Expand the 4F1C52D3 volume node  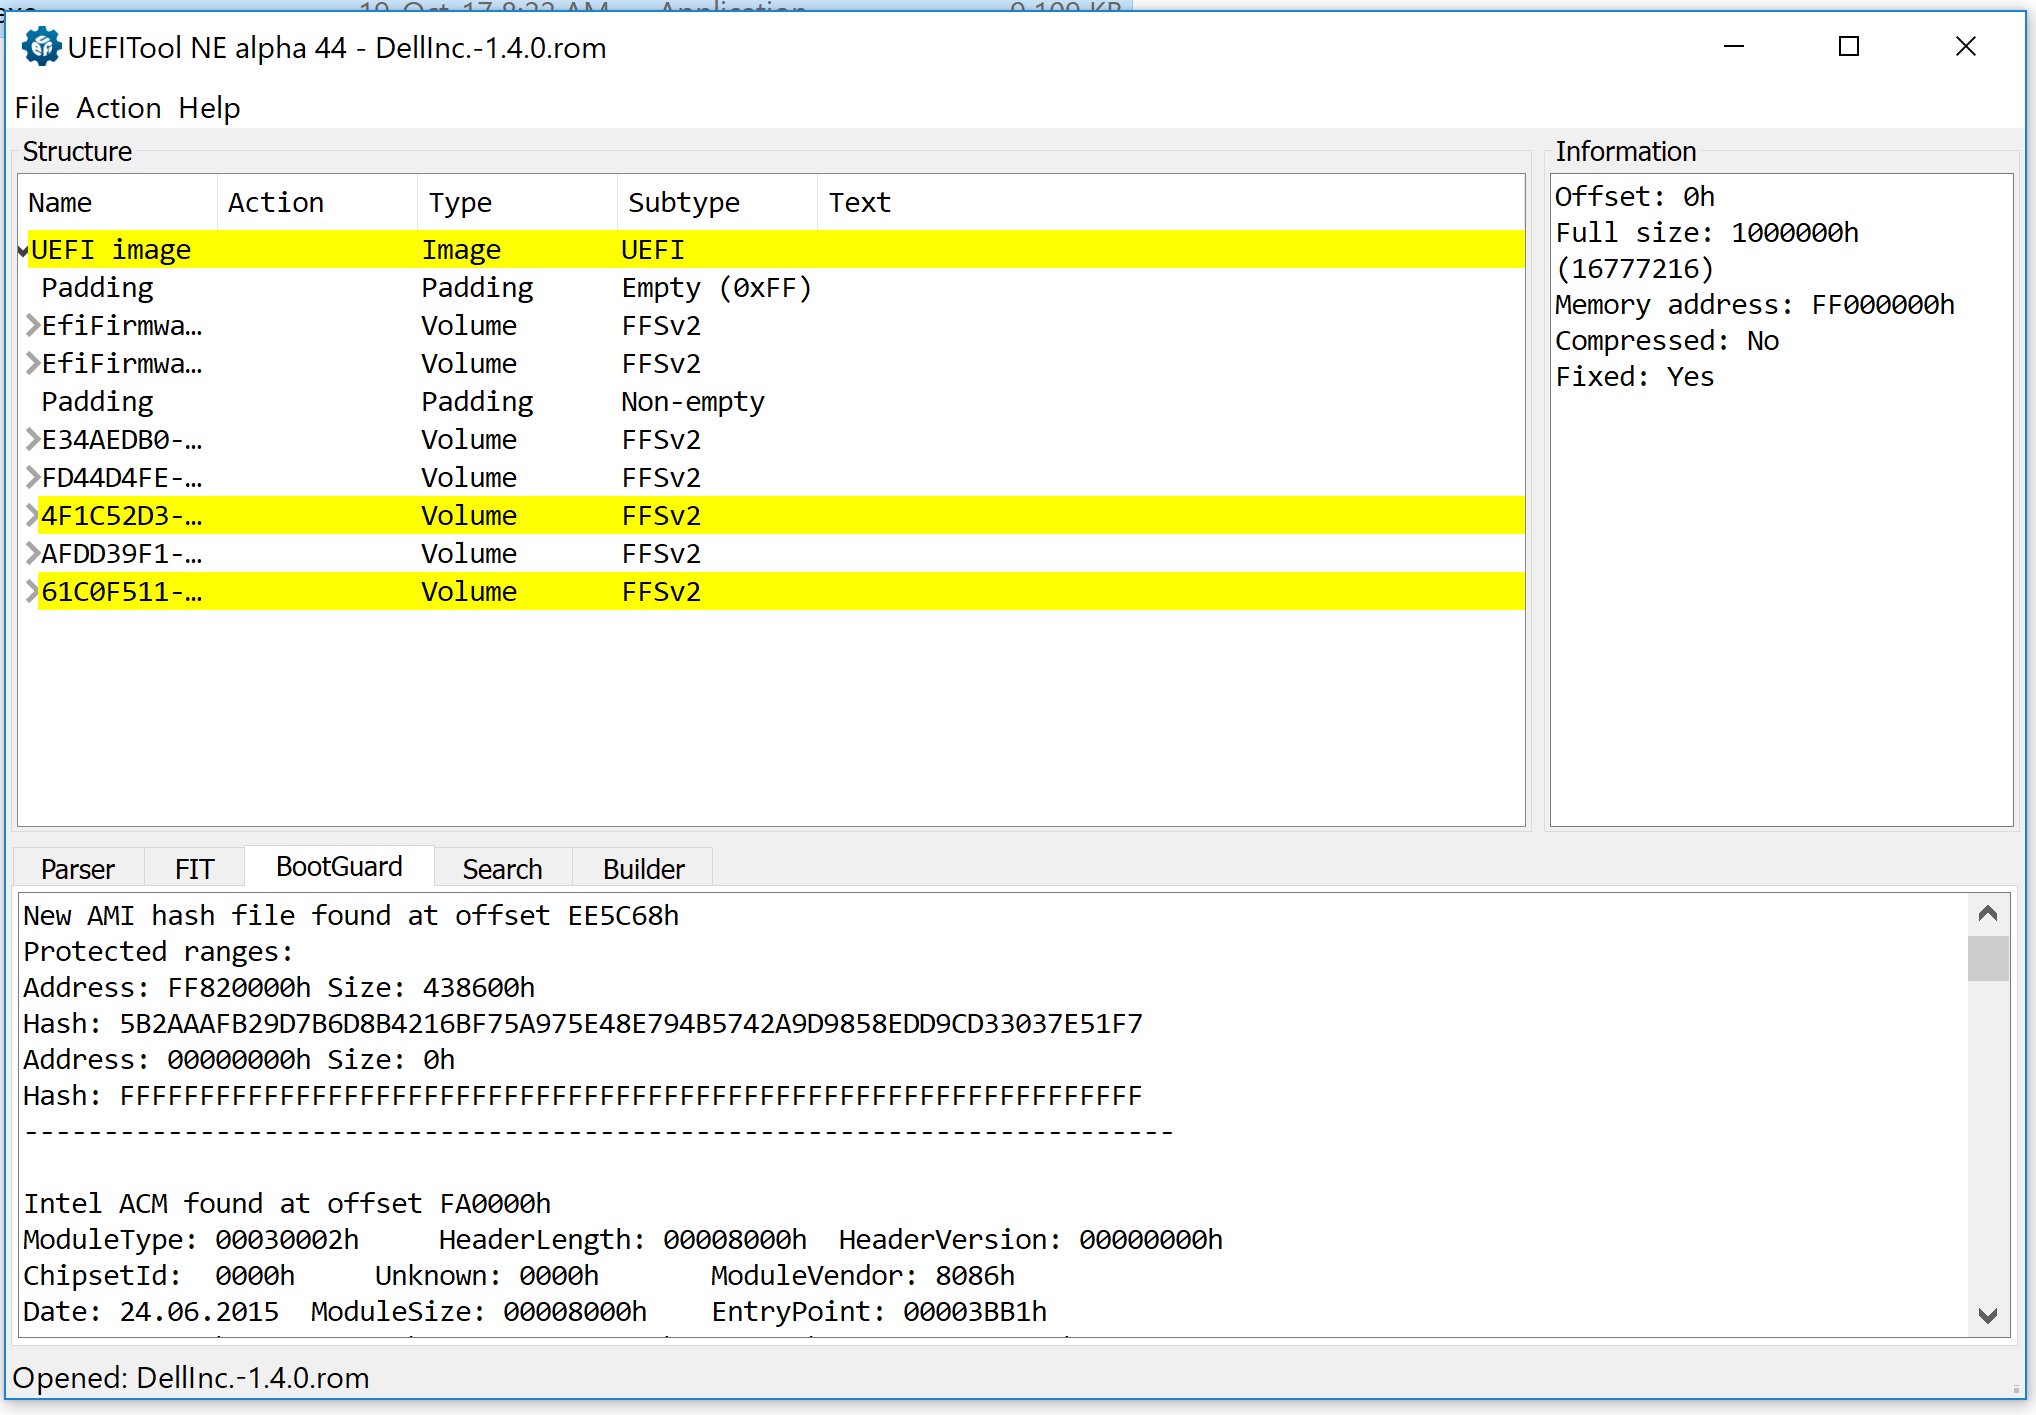point(33,515)
